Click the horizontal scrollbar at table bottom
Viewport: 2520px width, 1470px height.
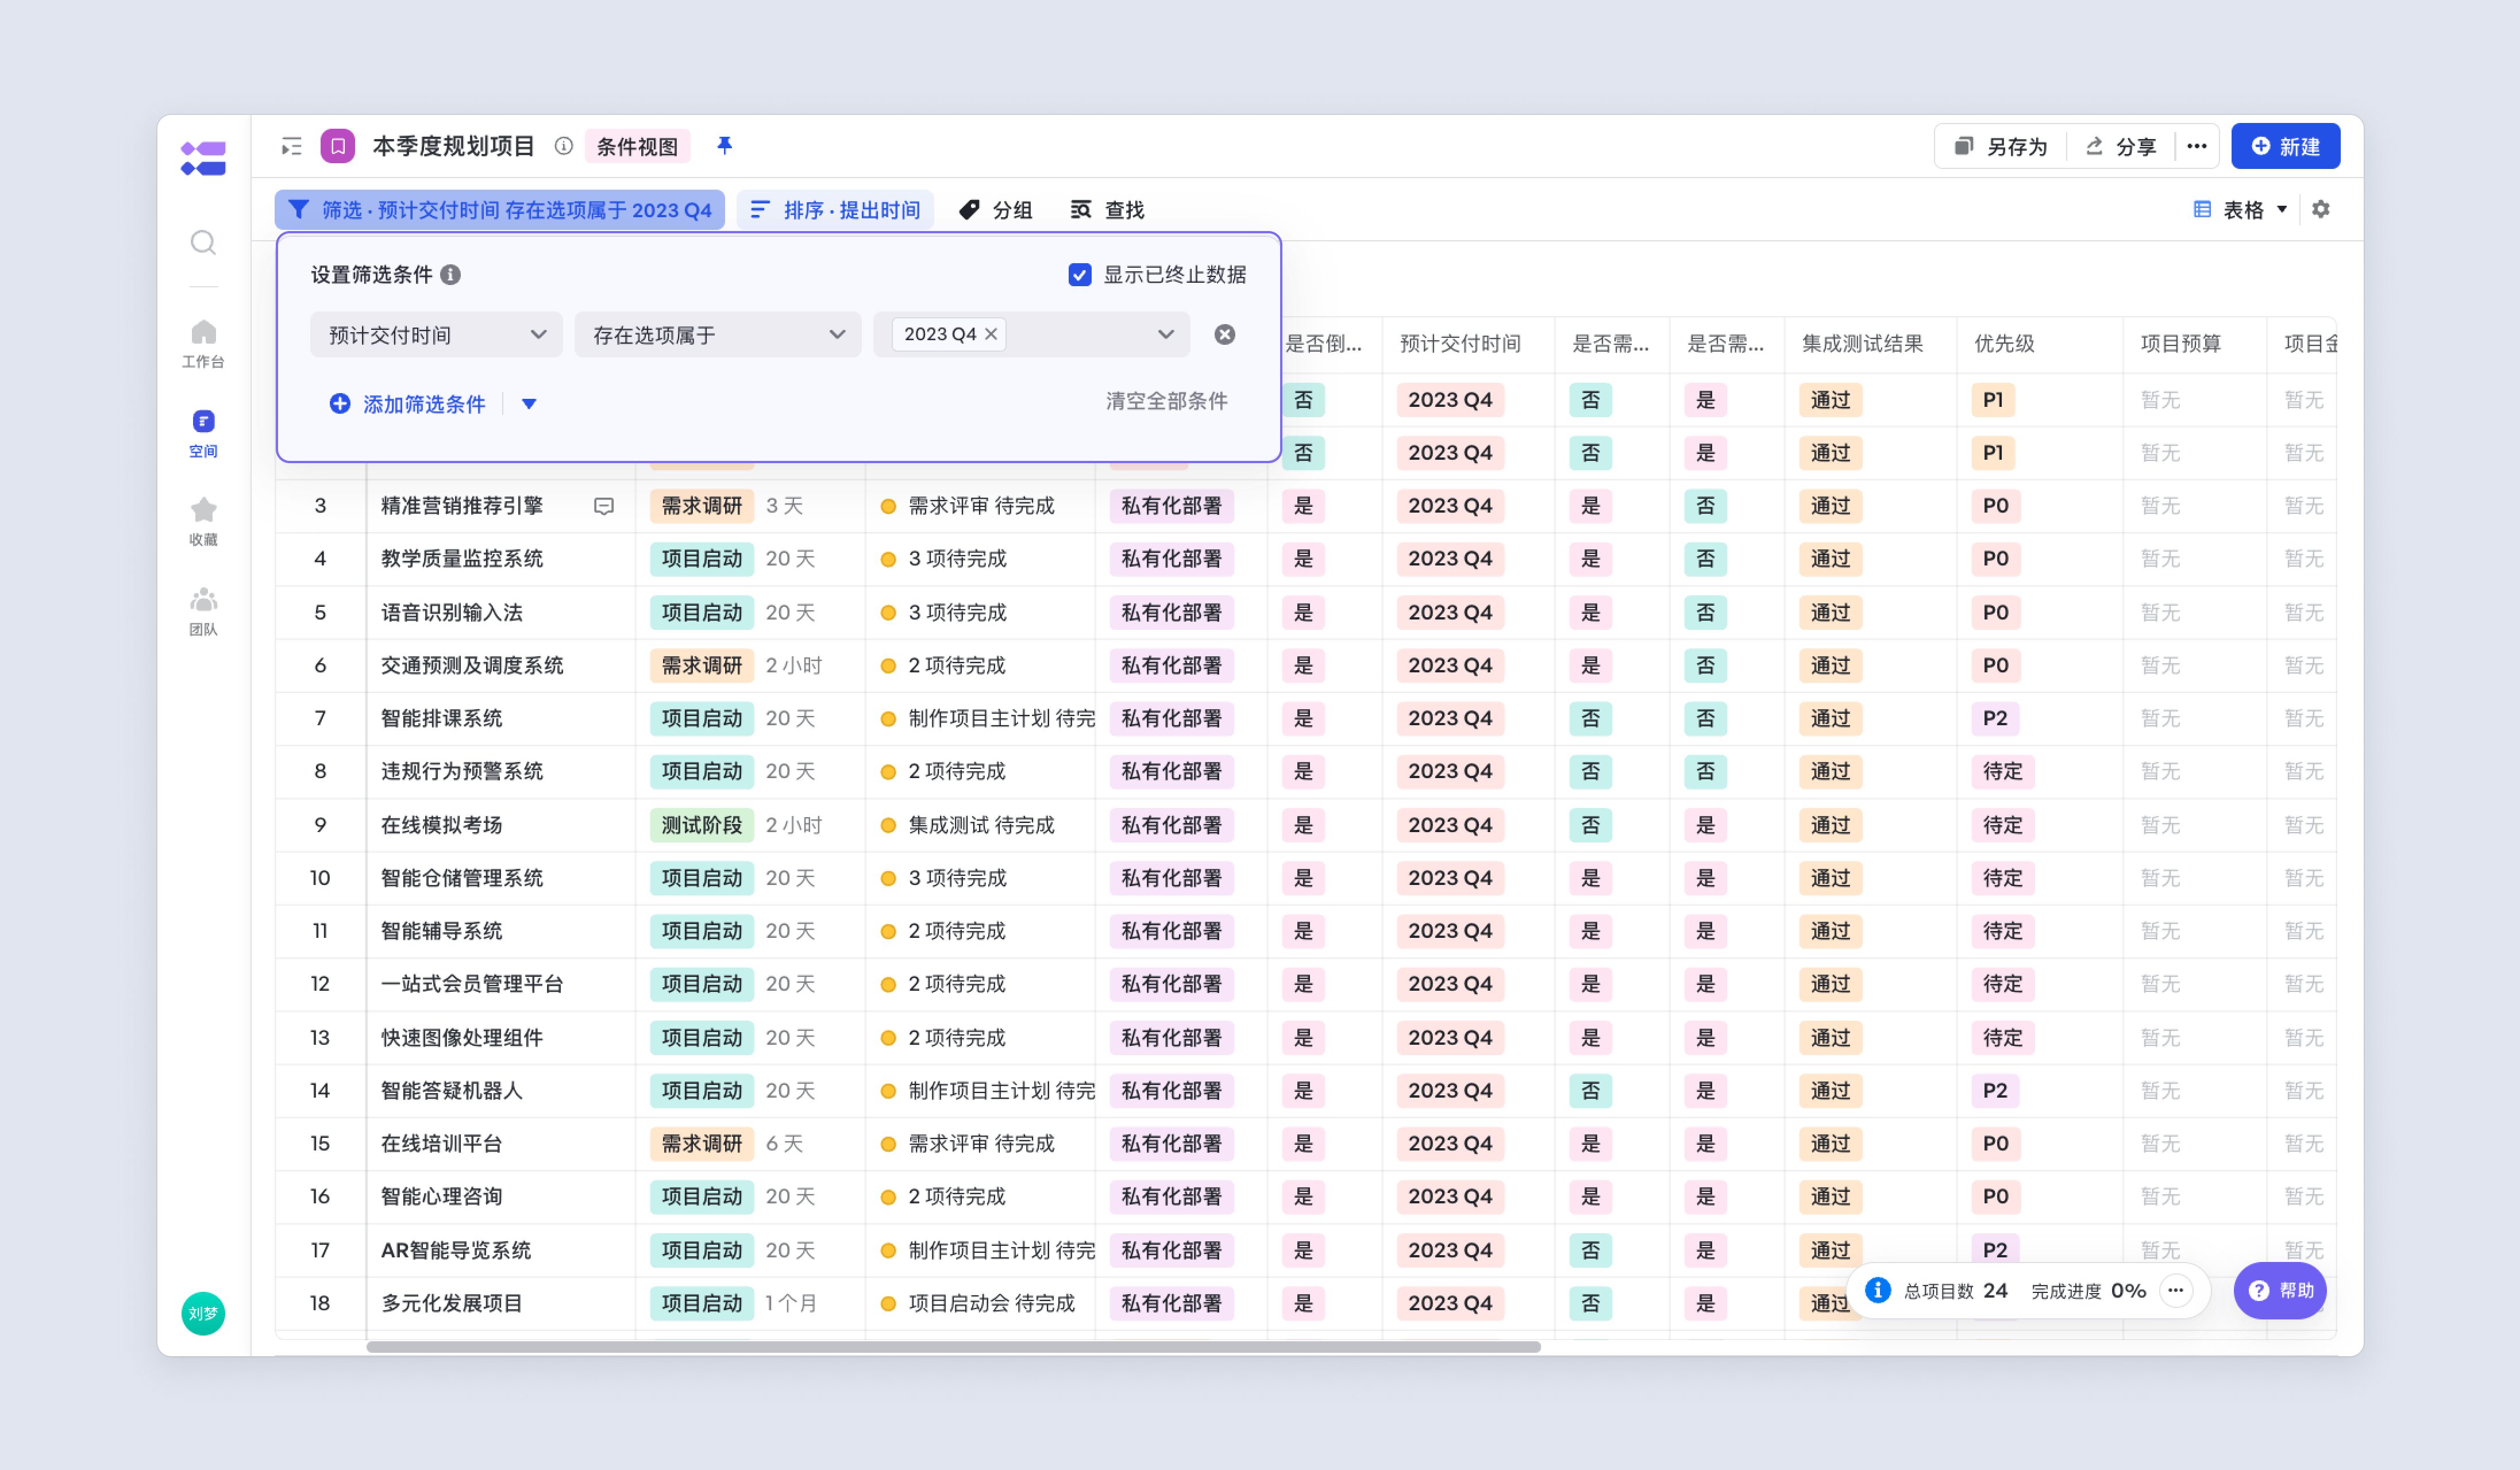[x=953, y=1347]
